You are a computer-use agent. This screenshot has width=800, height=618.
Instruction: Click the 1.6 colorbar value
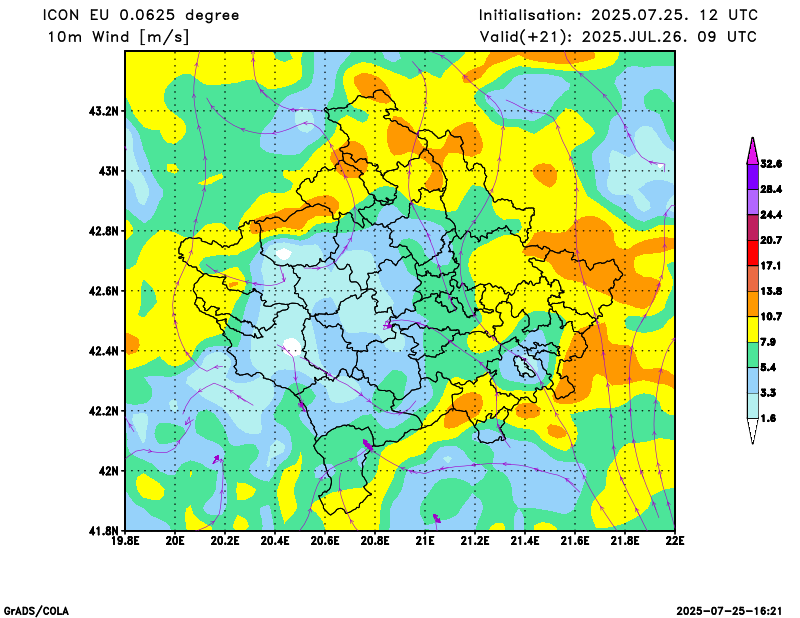768,418
